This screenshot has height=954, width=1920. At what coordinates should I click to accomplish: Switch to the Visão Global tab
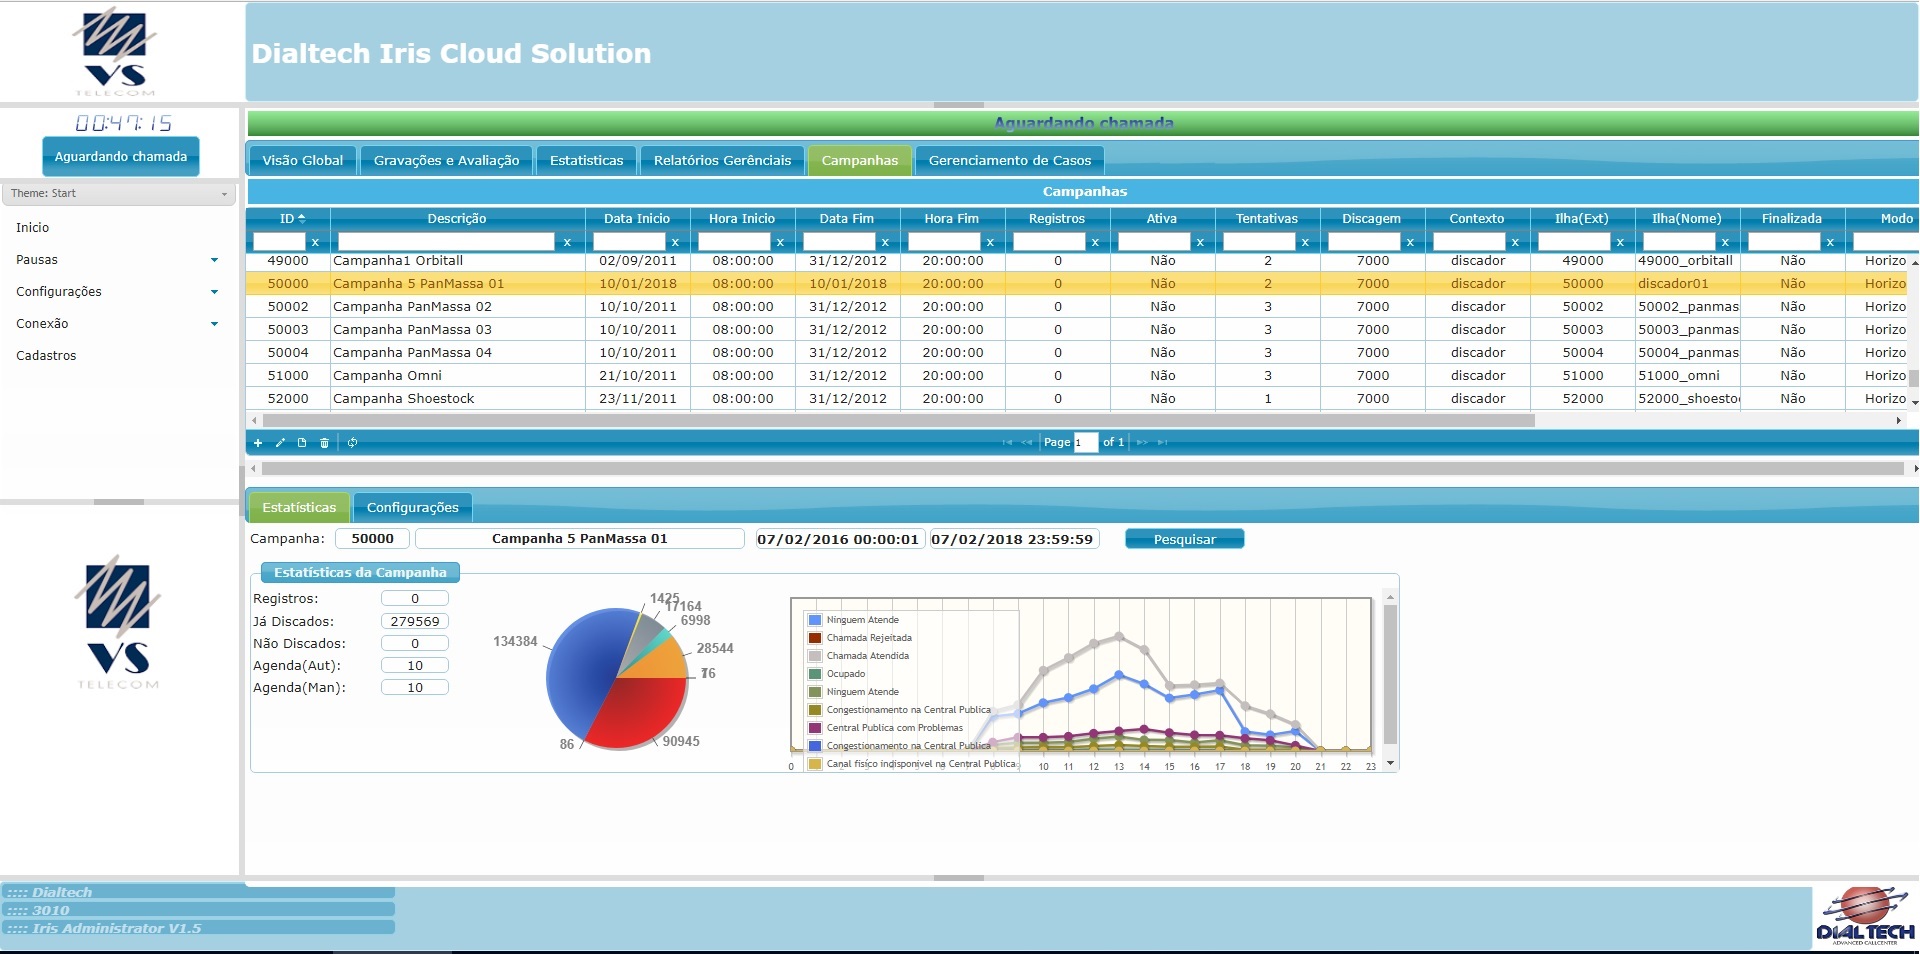302,160
